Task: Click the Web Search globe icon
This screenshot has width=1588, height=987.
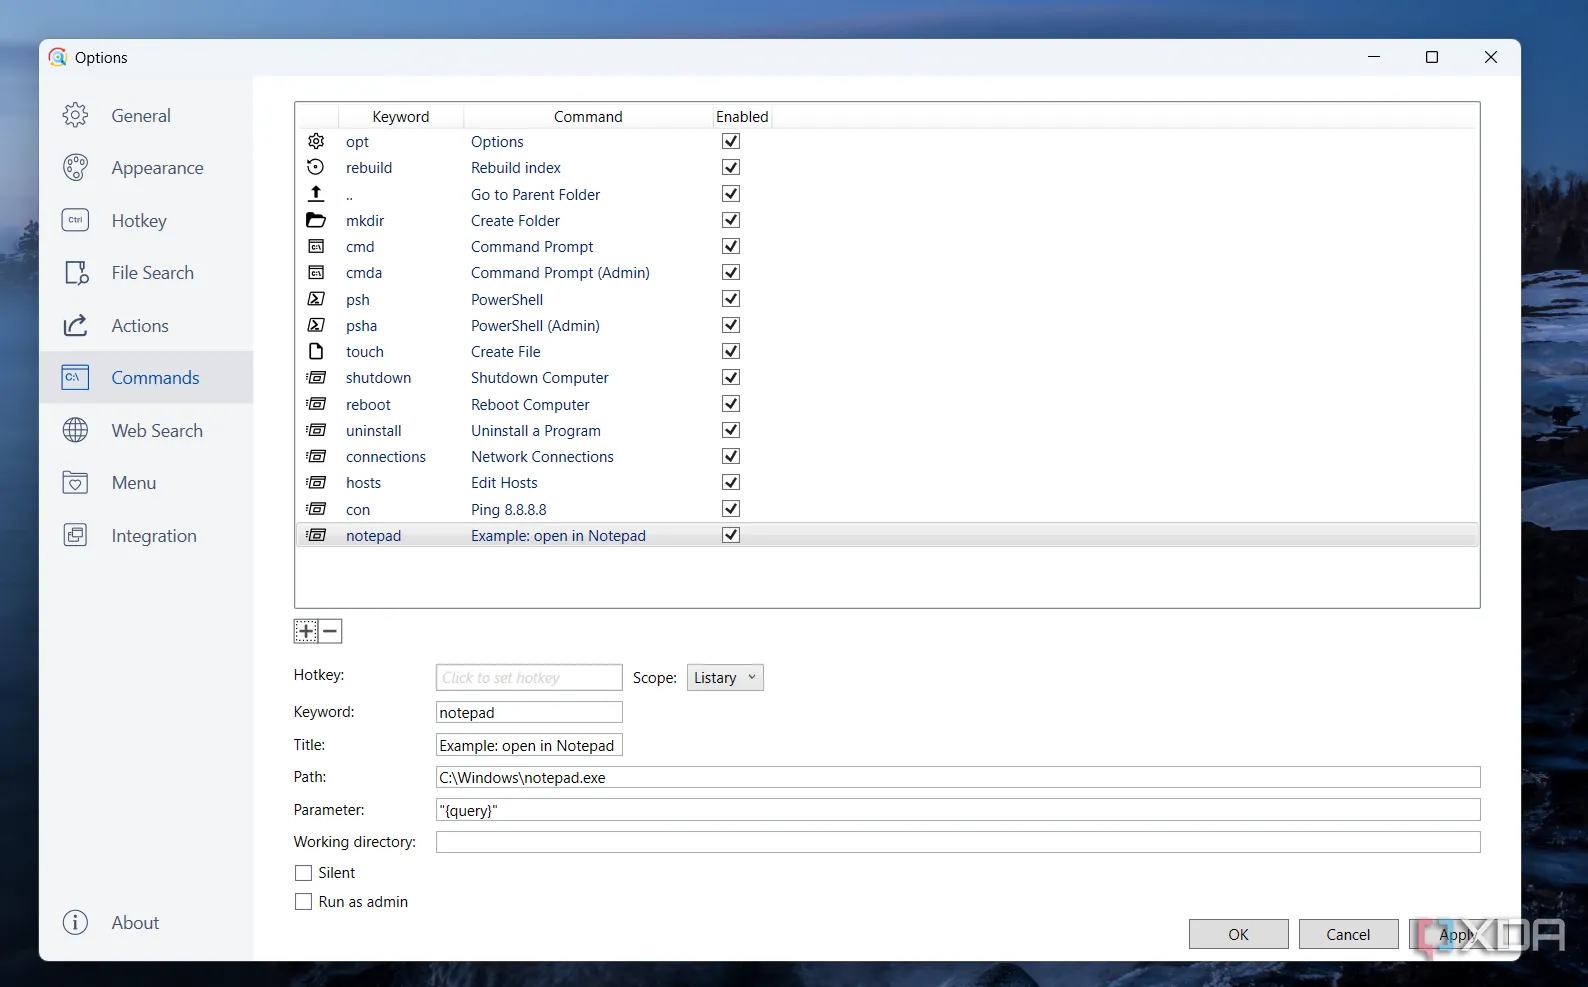Action: pos(75,430)
